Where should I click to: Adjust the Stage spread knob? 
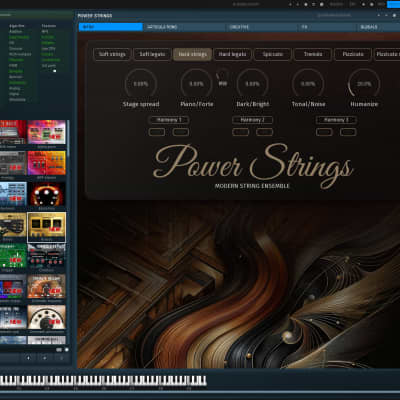pyautogui.click(x=141, y=84)
